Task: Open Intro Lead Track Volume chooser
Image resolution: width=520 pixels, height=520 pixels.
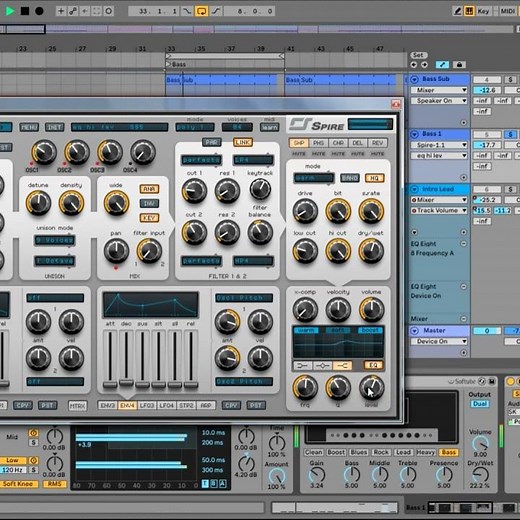Action: (439, 210)
